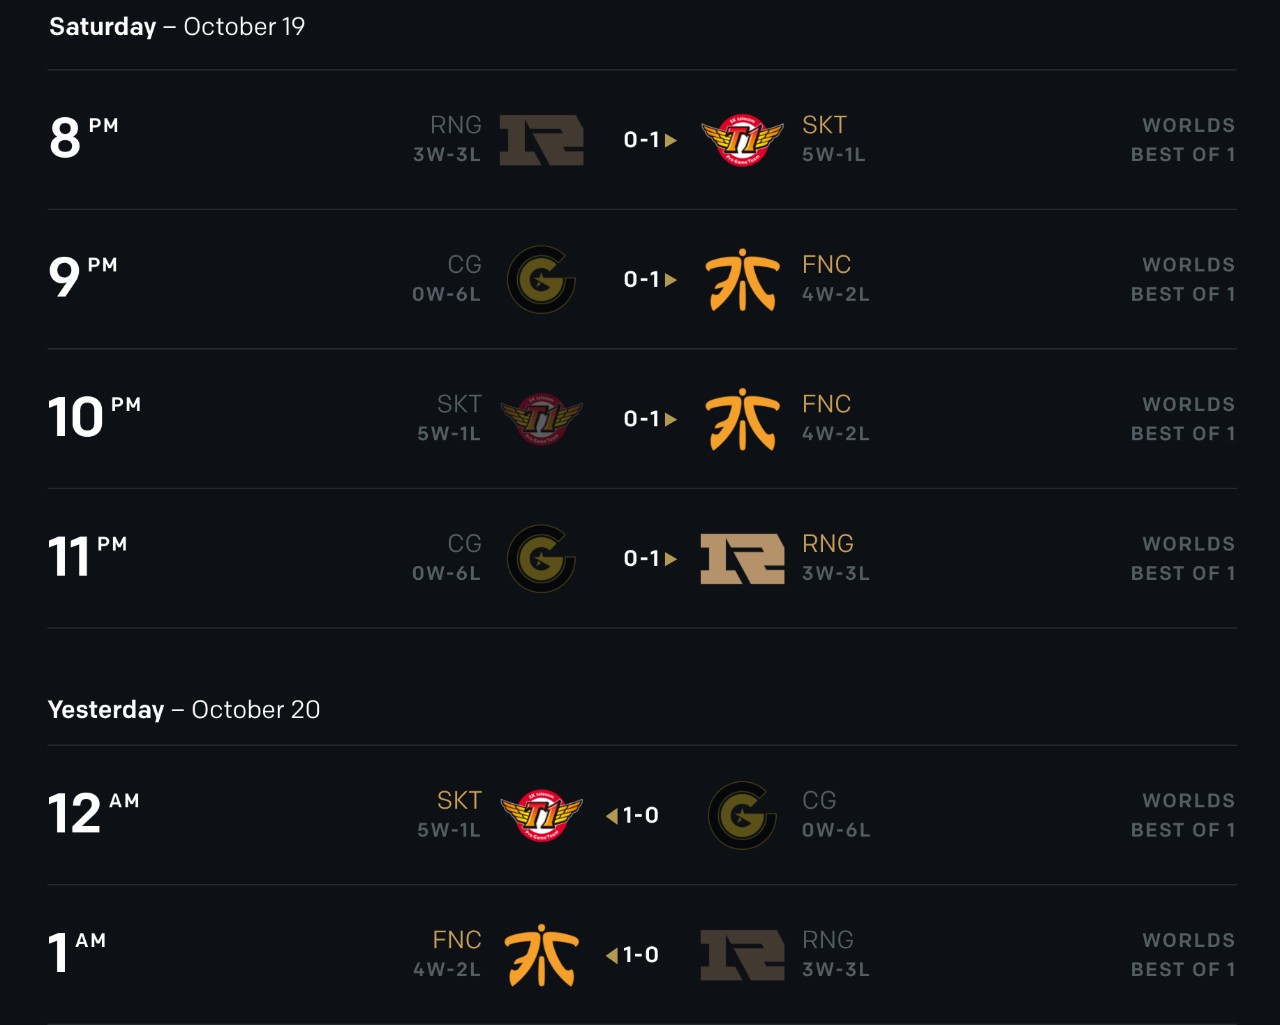1280x1025 pixels.
Task: Click the dimmed SKT logo in the 10 PM match
Action: click(541, 419)
